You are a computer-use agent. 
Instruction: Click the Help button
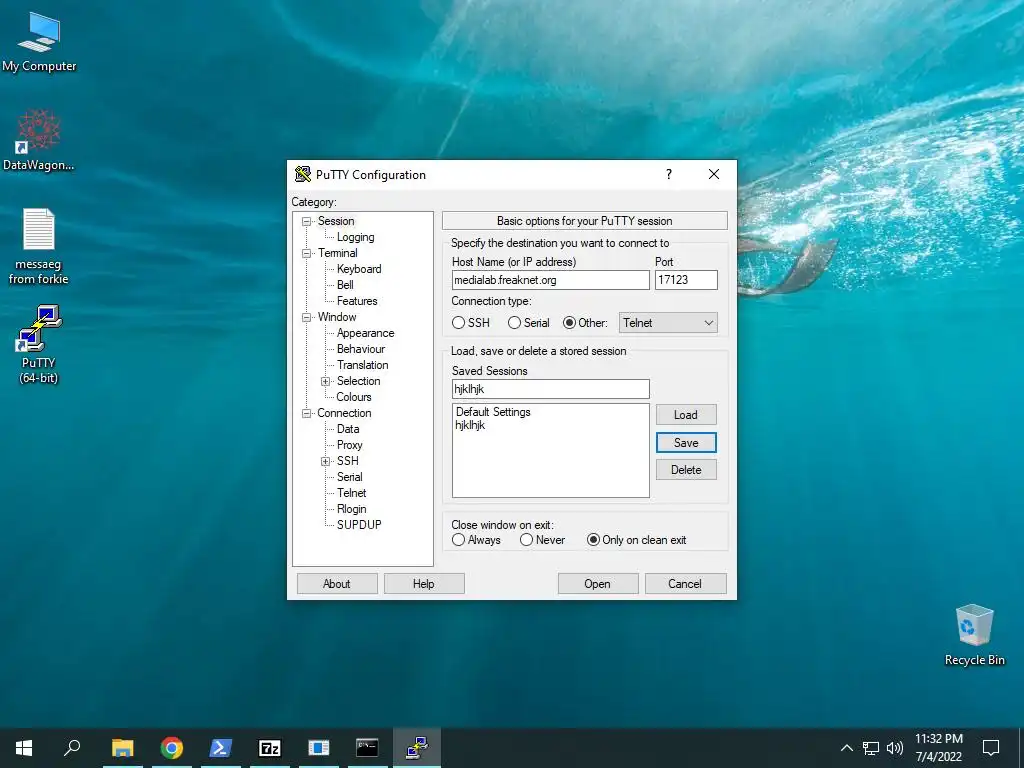pyautogui.click(x=424, y=584)
